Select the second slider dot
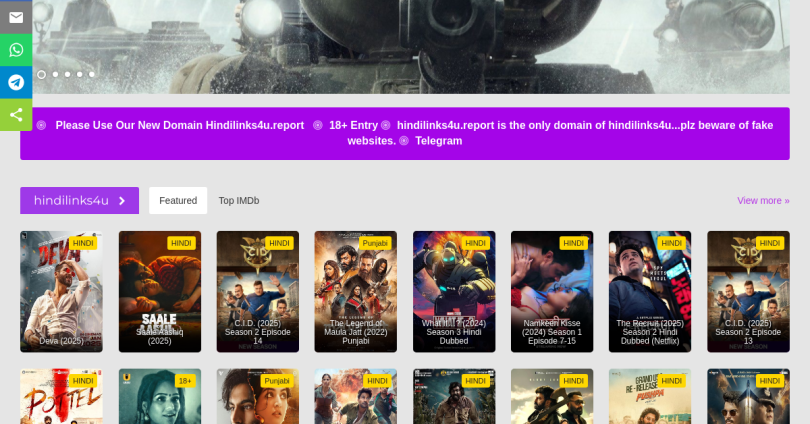The width and height of the screenshot is (810, 424). pyautogui.click(x=55, y=74)
